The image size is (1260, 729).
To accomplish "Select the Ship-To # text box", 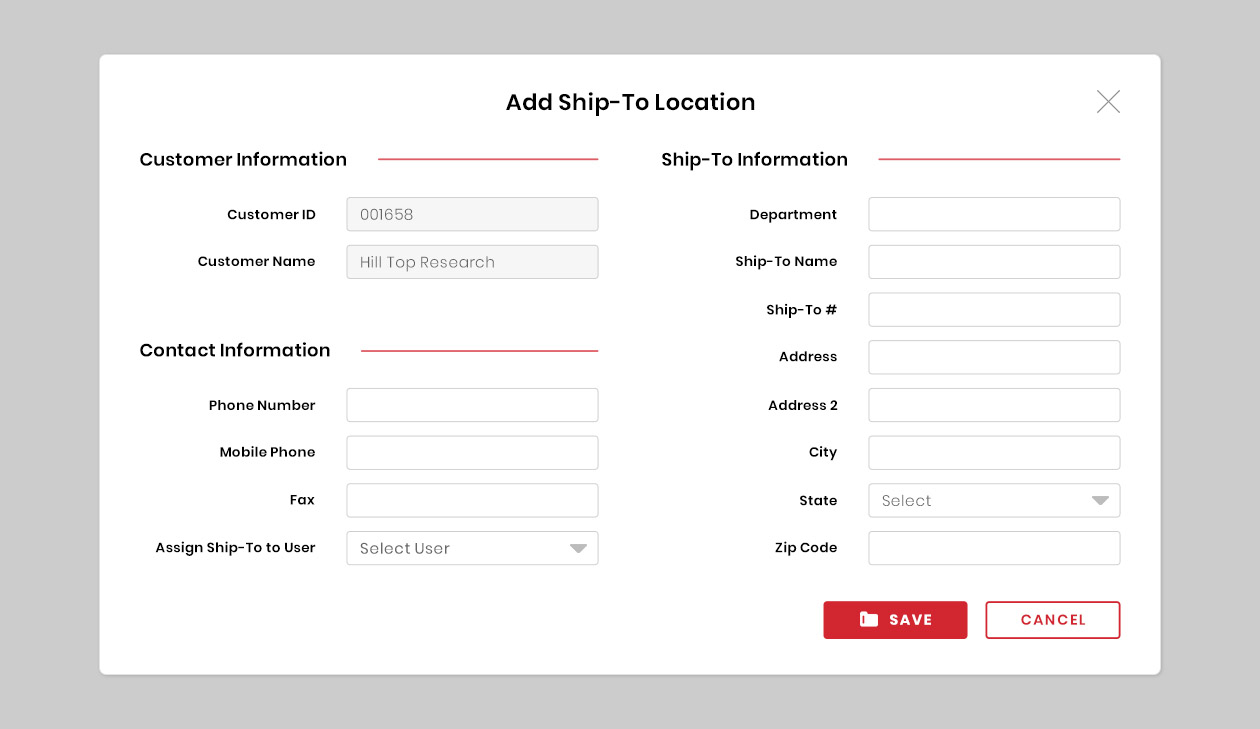I will (994, 310).
